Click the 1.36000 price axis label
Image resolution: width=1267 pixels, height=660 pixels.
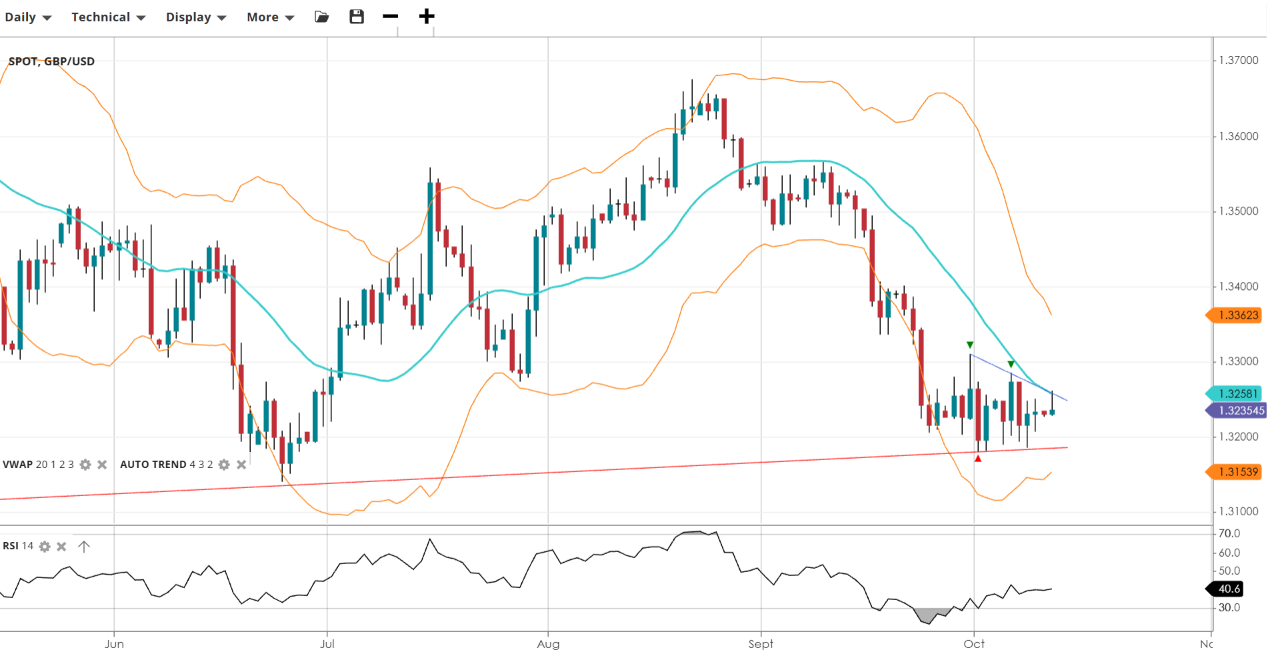(1238, 136)
